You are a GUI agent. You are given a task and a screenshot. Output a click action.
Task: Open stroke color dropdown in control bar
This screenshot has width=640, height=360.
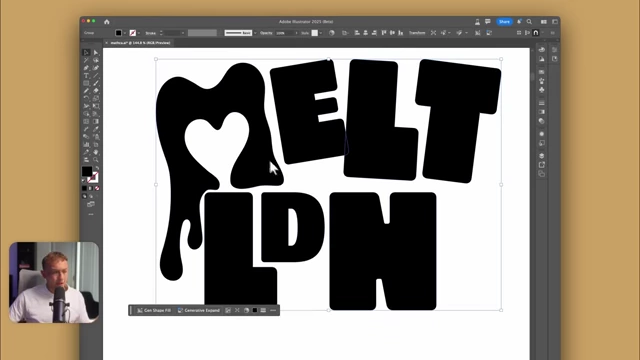point(139,33)
